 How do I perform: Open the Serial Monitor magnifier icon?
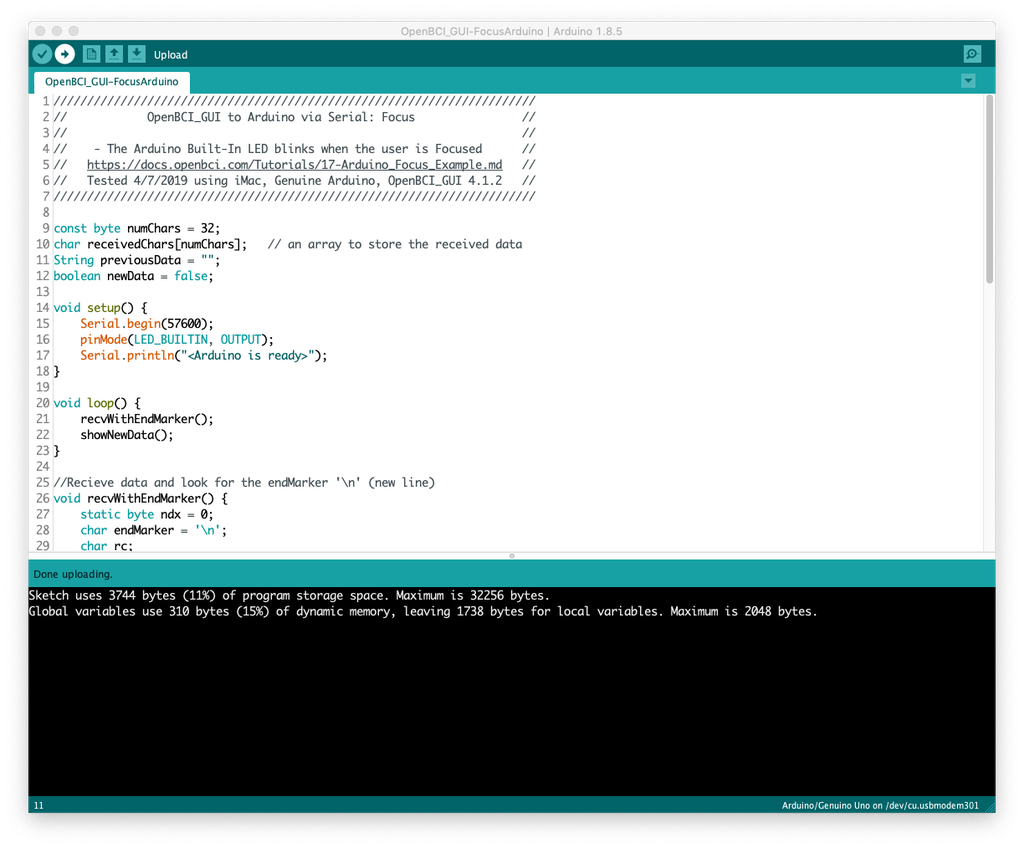[x=971, y=54]
